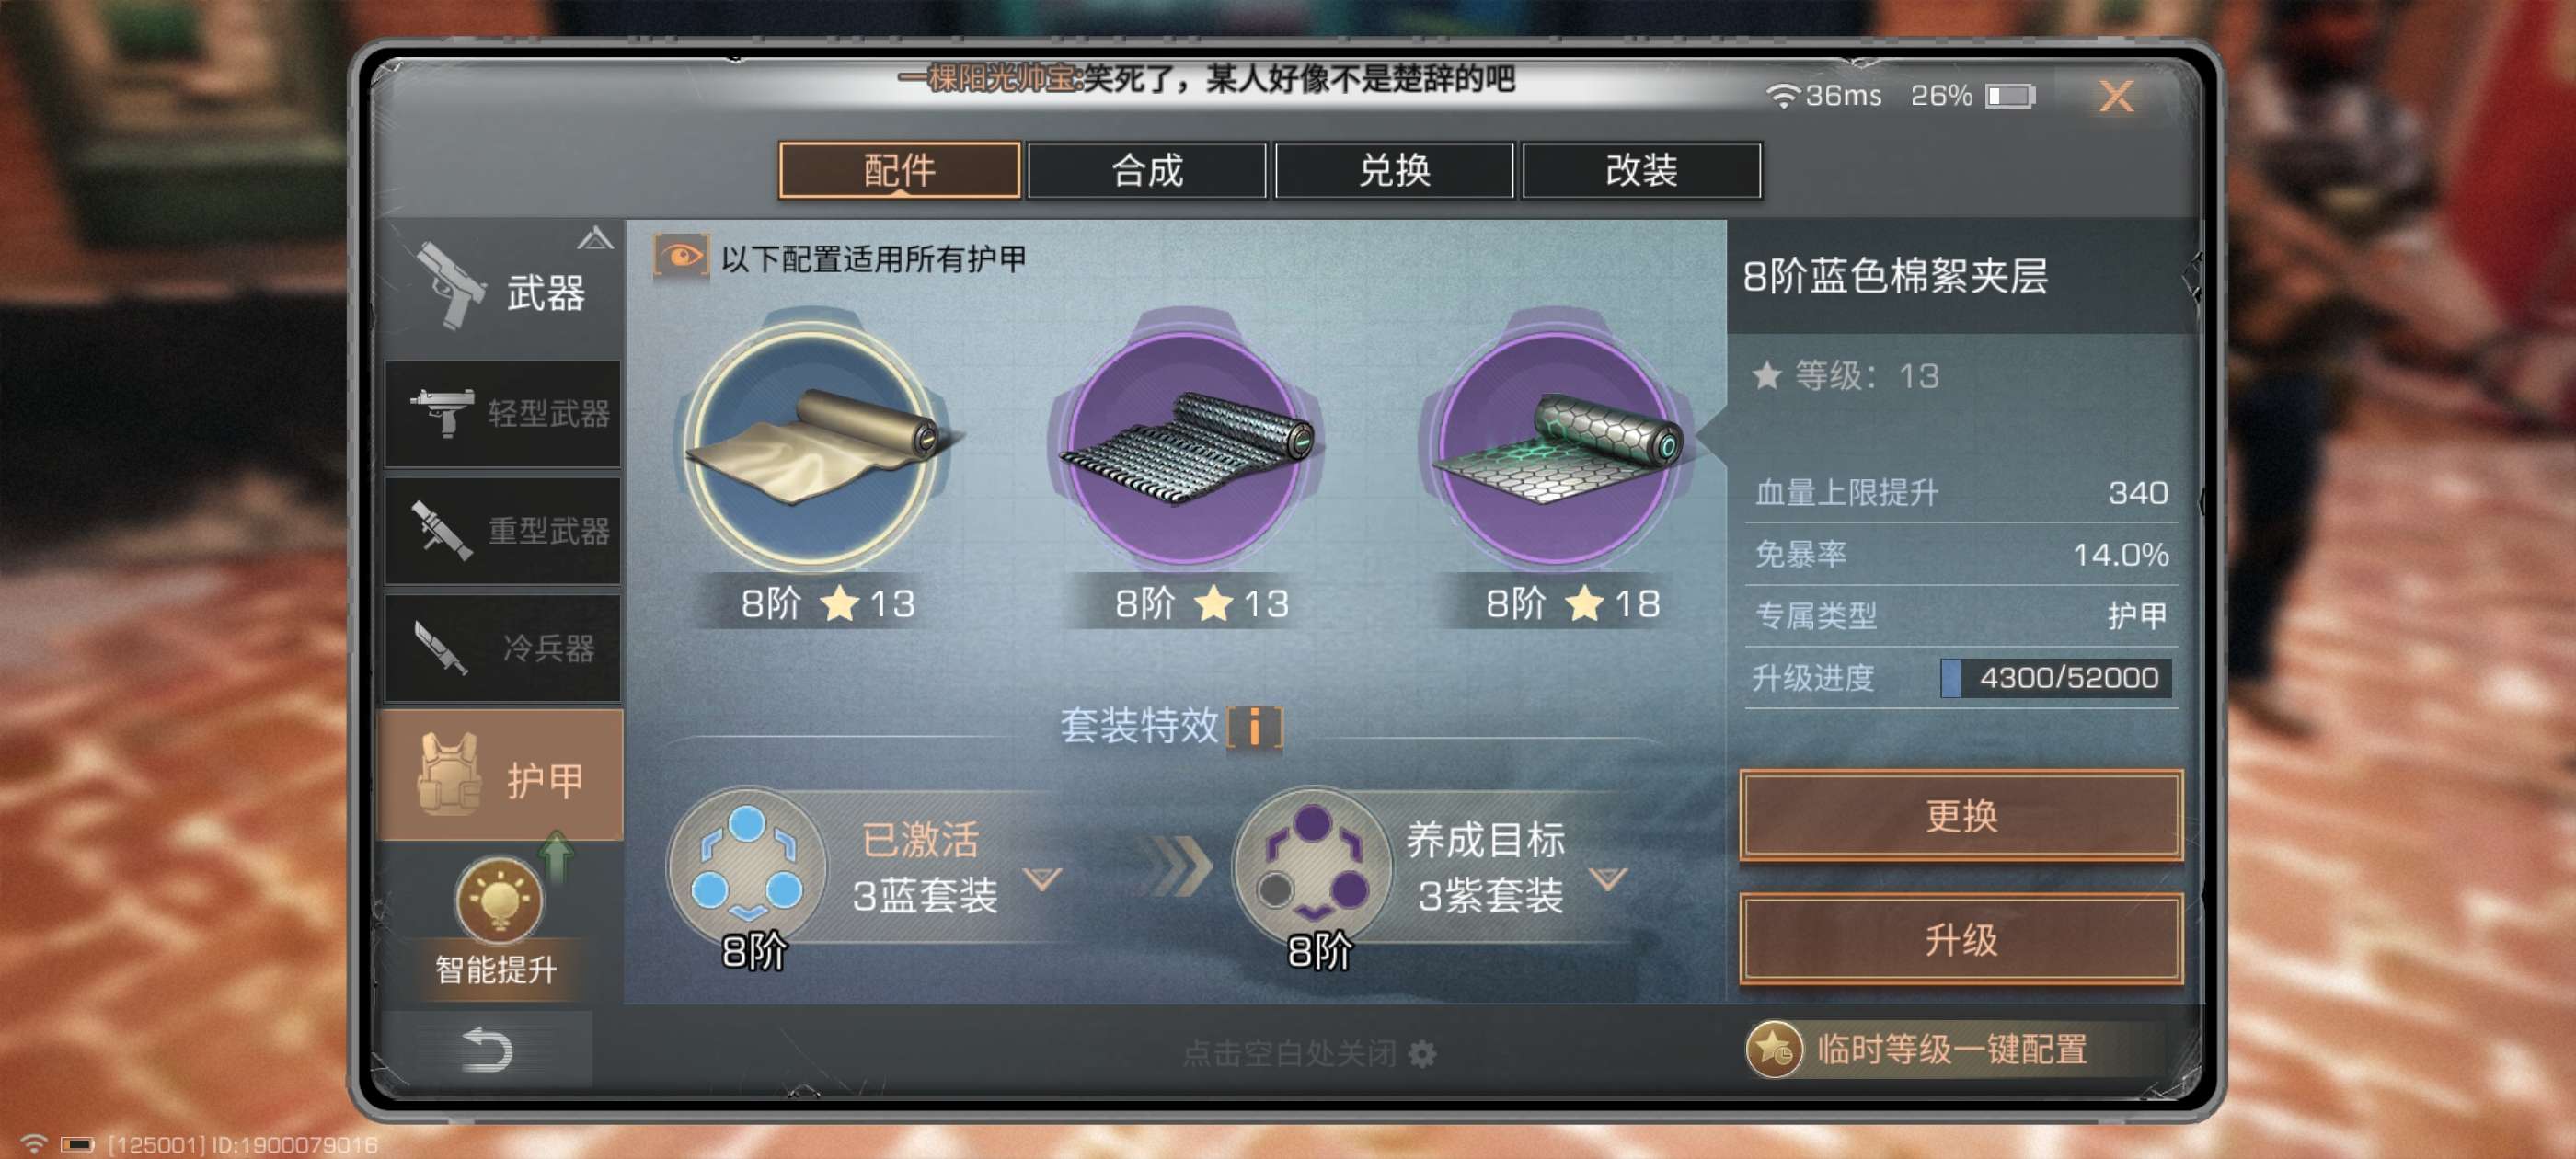This screenshot has width=2576, height=1159.
Task: Collapse the 武器 category arrow
Action: click(595, 238)
